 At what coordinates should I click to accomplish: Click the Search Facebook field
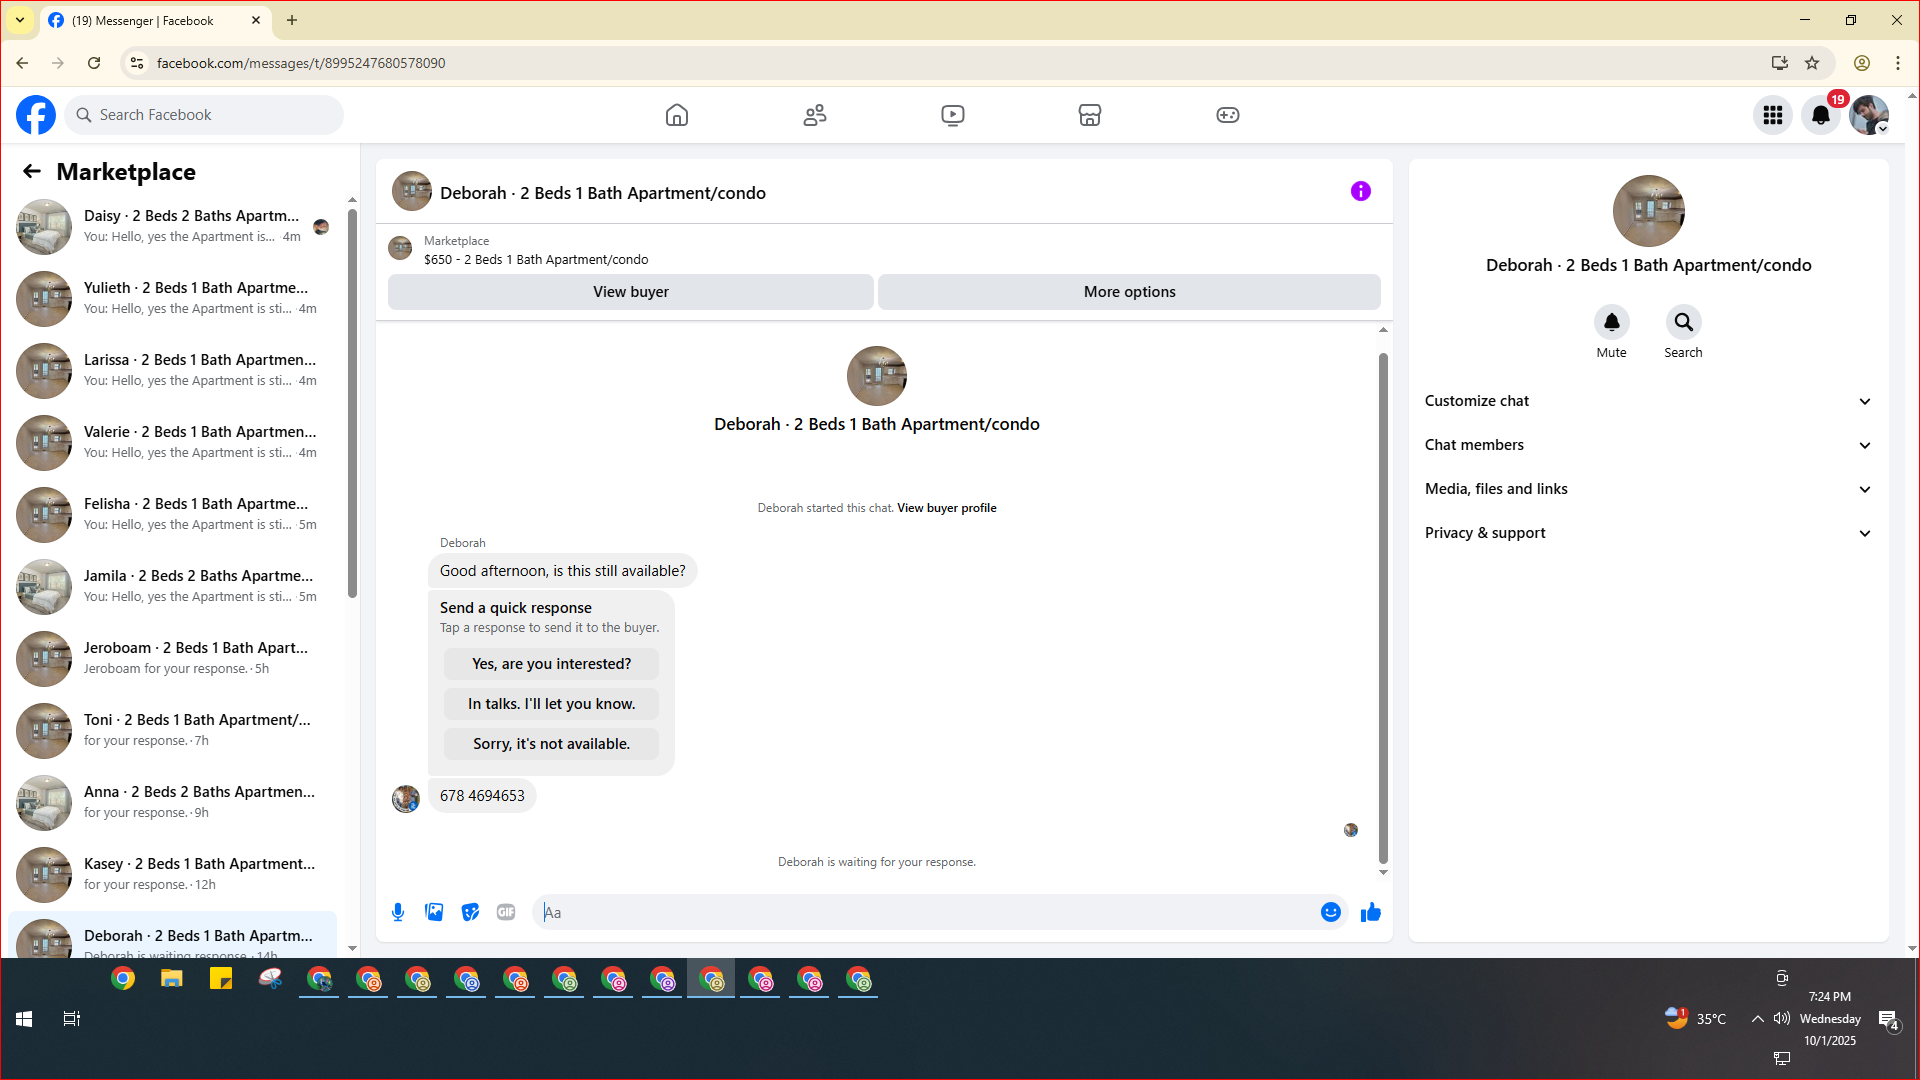pyautogui.click(x=204, y=115)
